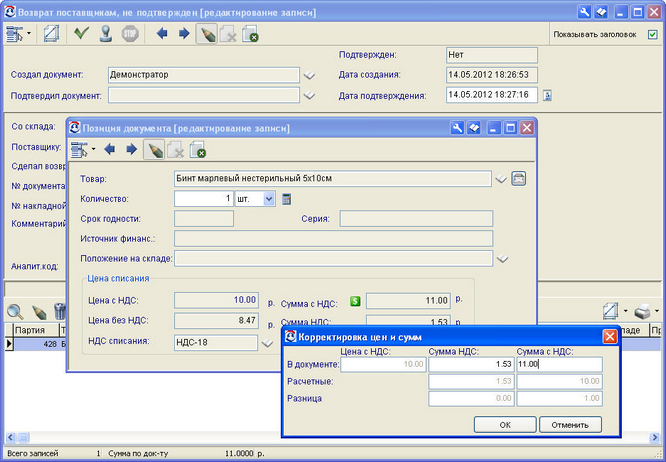Click the stamp approve icon
Image resolution: width=666 pixels, height=462 pixels.
106,33
